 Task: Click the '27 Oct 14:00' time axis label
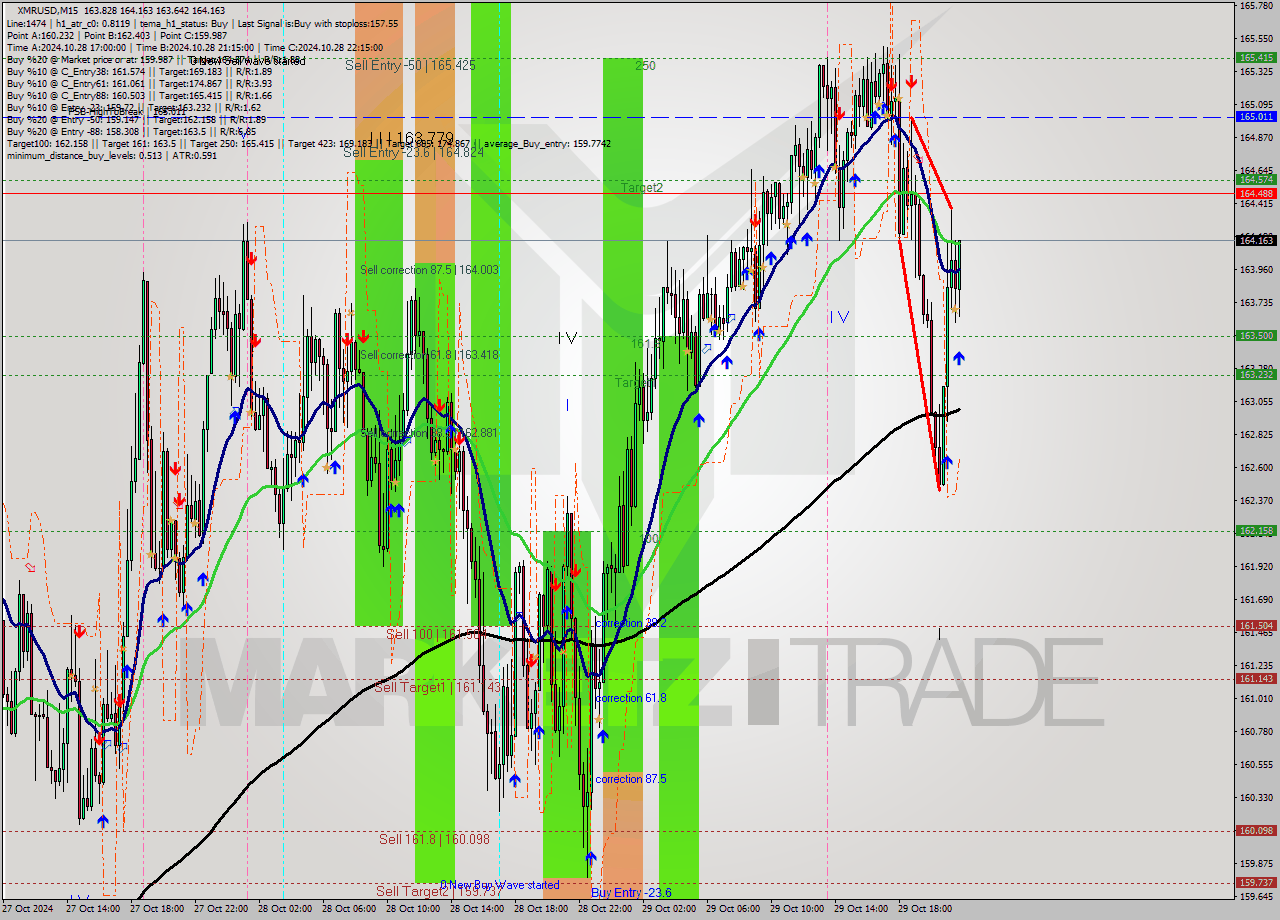(x=93, y=910)
